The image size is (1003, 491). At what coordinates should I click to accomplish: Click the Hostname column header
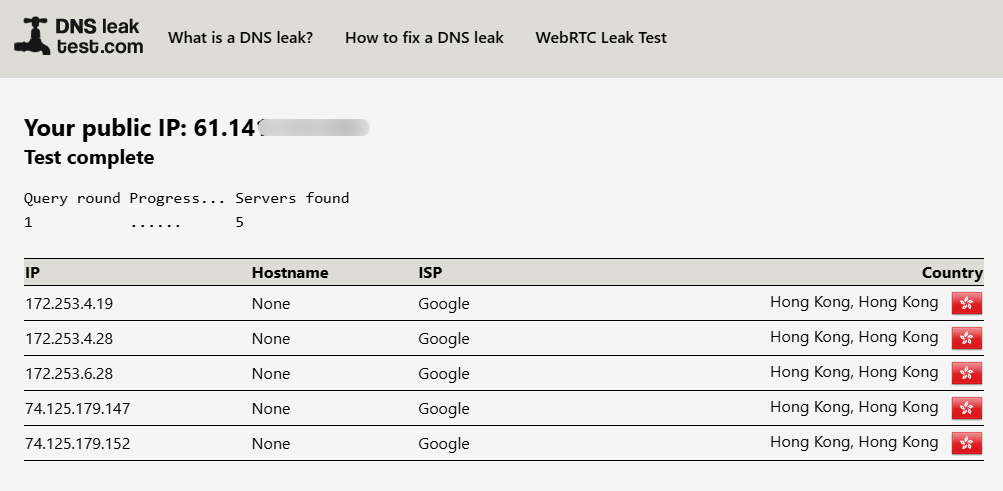click(289, 272)
